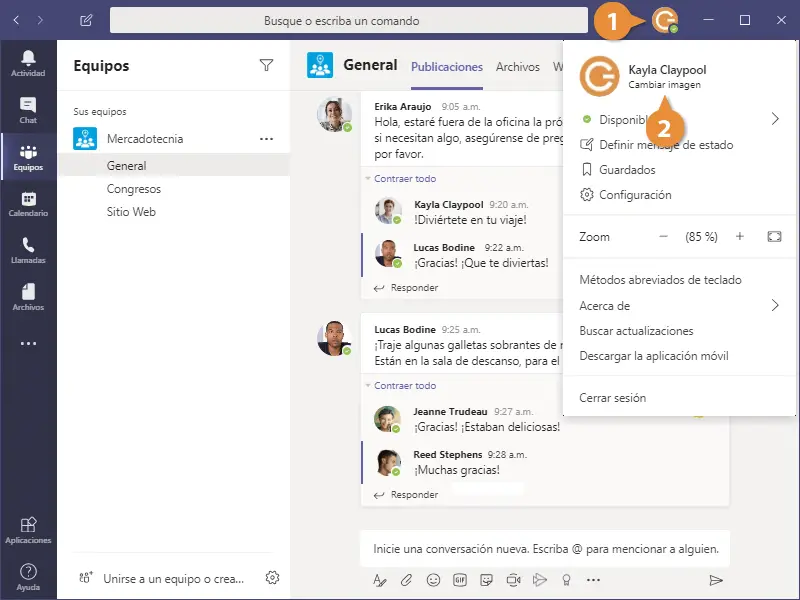Screen dimensions: 800x600
Task: Reply to Erika Araujo thread with Responder
Action: coord(406,288)
